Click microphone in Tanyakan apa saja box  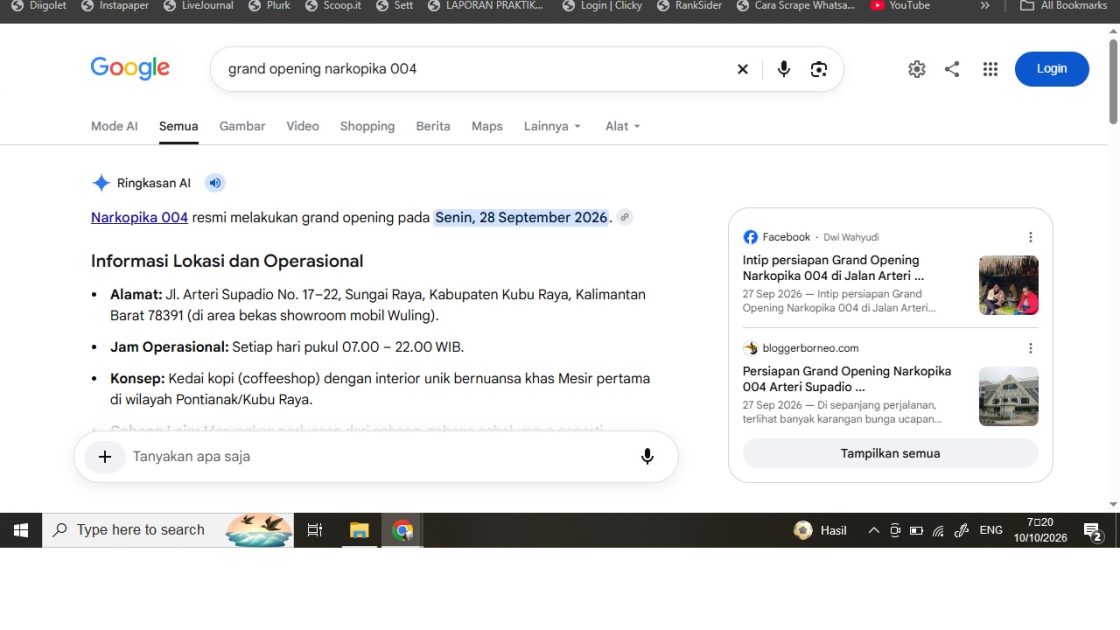click(647, 456)
